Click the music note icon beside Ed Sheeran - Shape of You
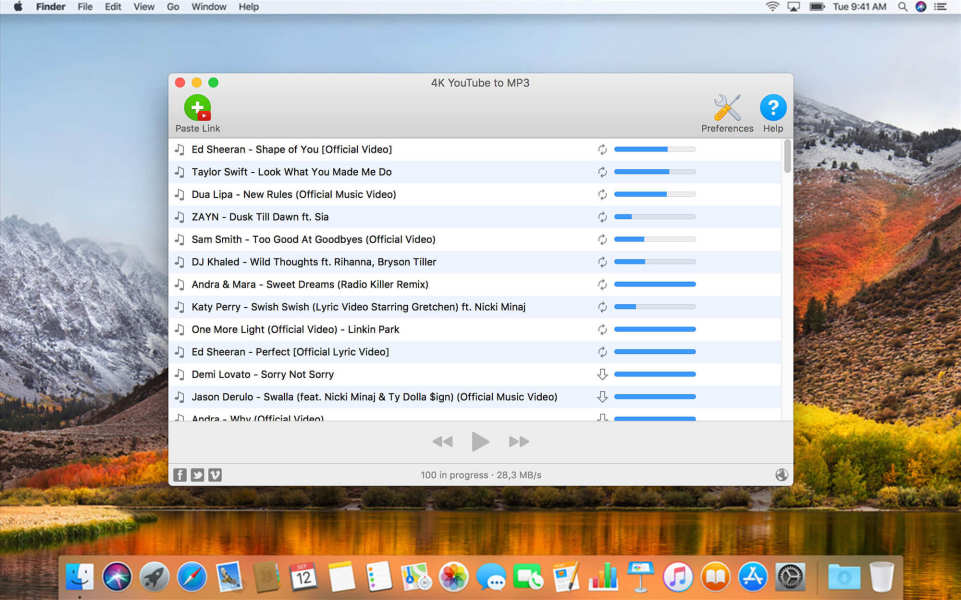This screenshot has height=600, width=961. 180,149
